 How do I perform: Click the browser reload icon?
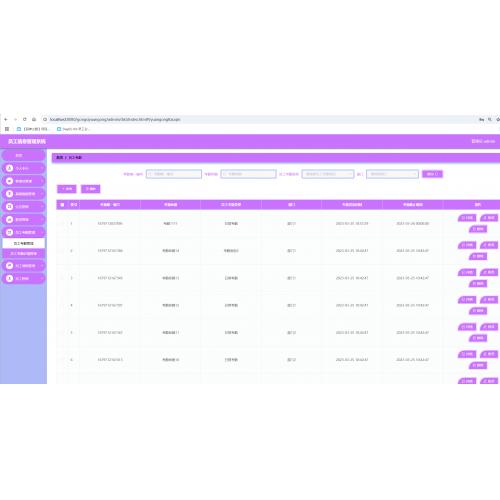pyautogui.click(x=25, y=119)
